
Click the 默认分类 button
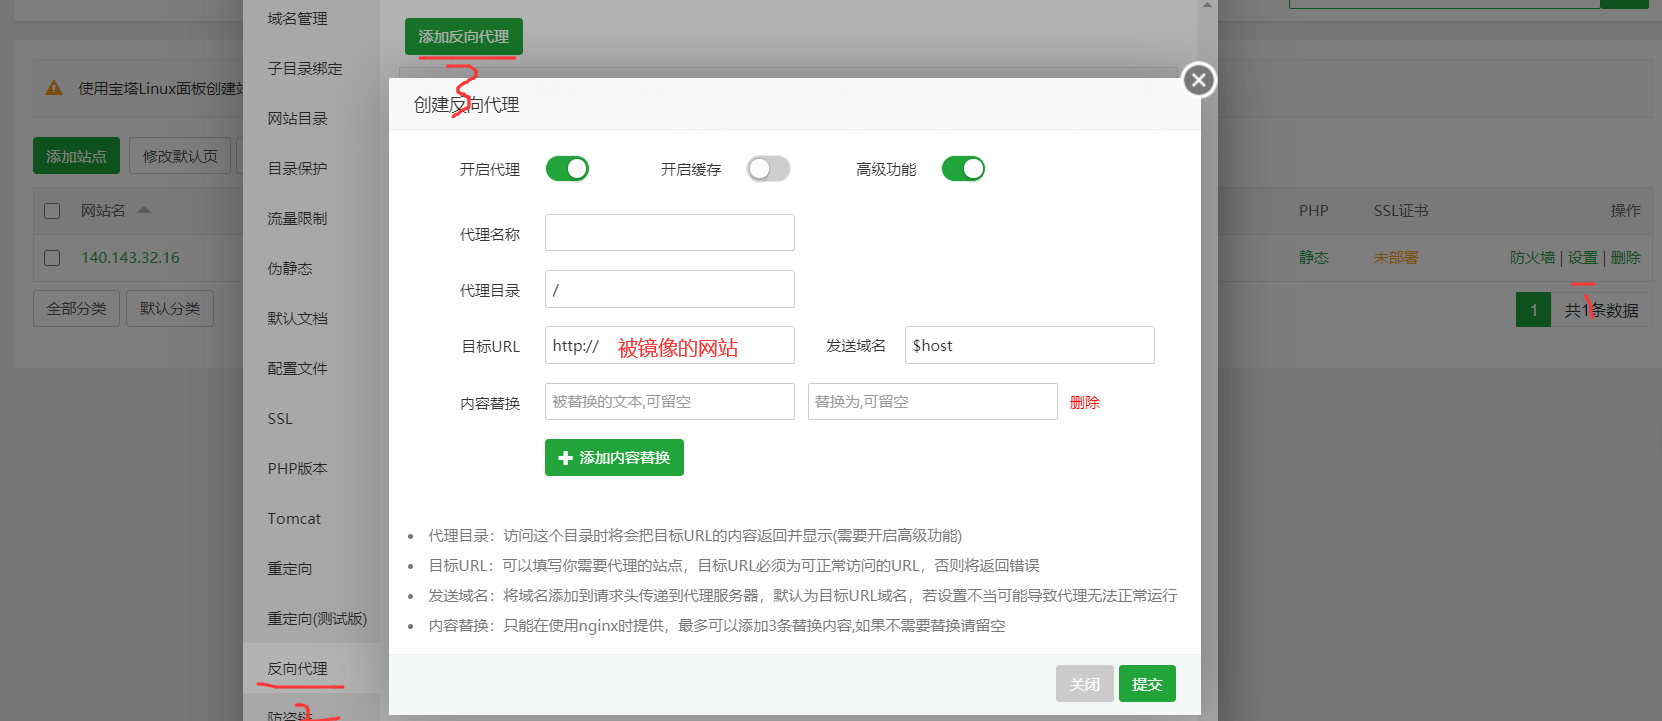click(x=170, y=308)
